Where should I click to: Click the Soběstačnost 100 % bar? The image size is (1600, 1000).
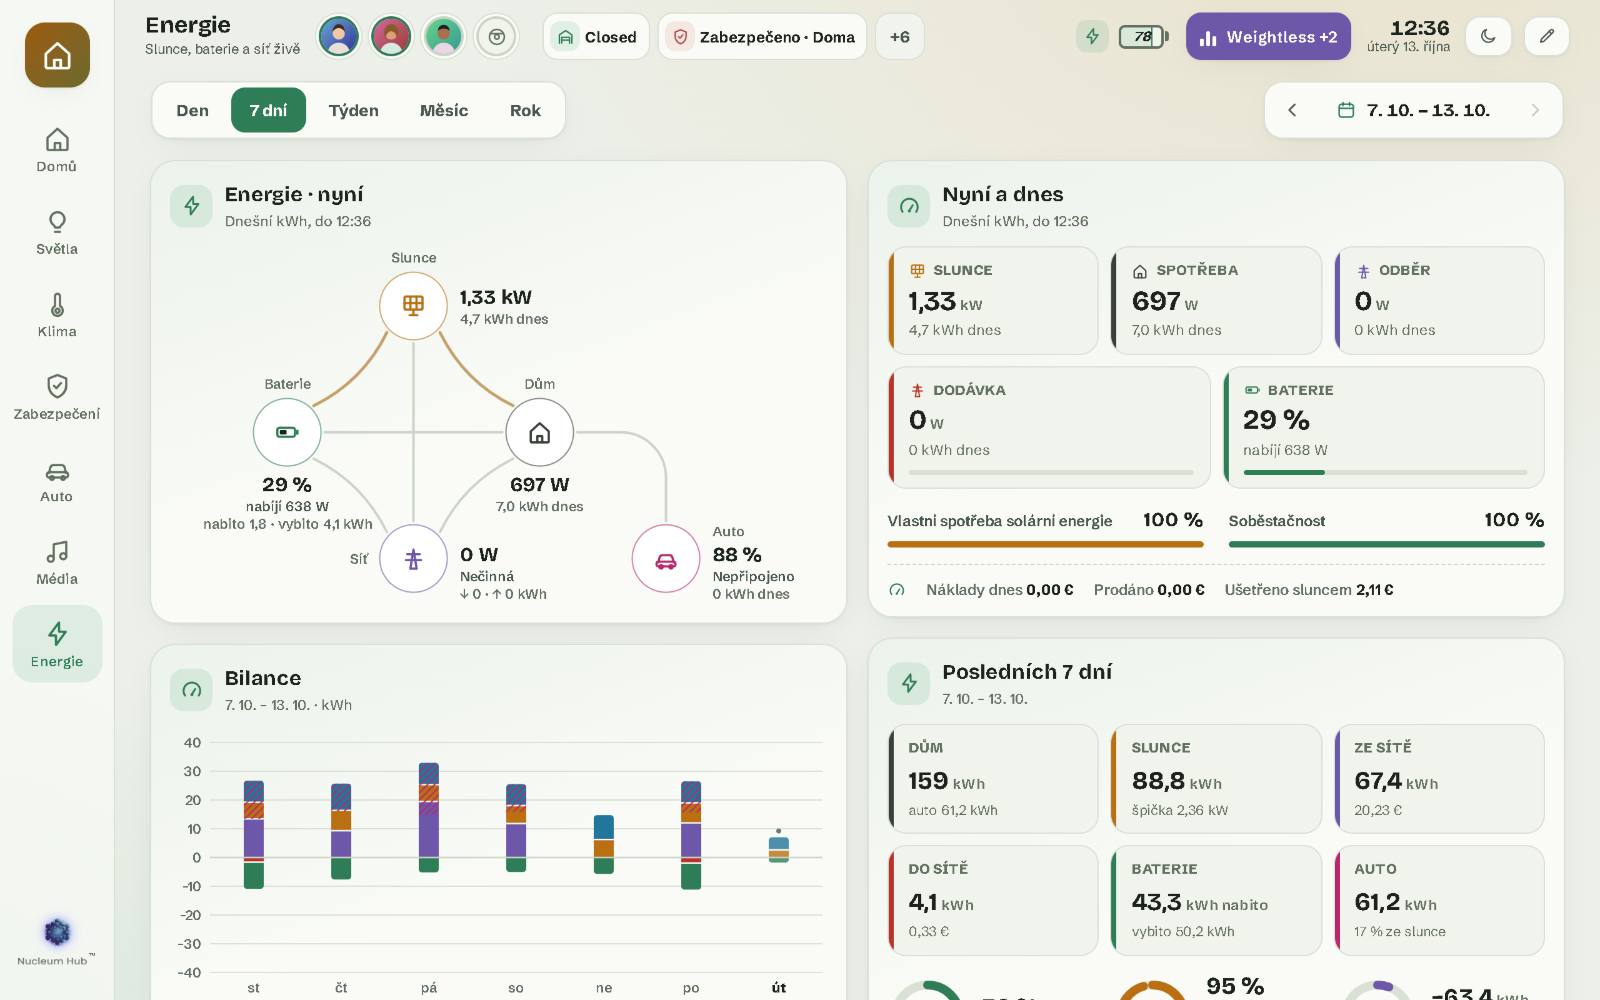coord(1386,544)
